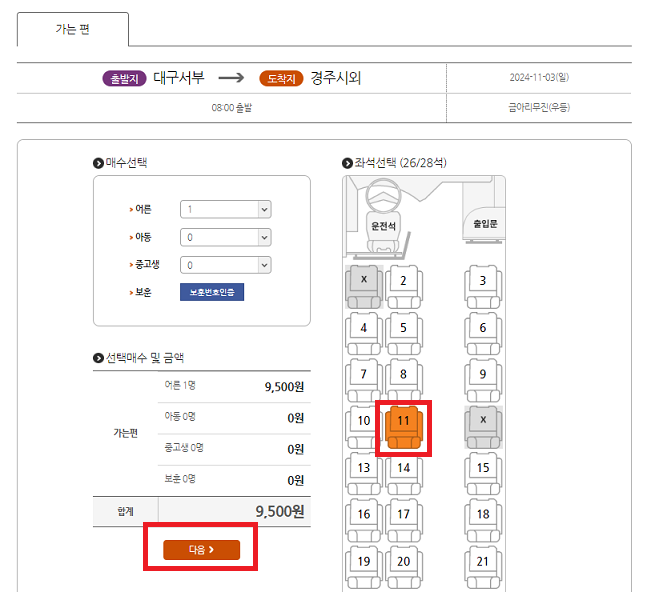Click the 대구서부 departure text
651x592 pixels.
click(179, 78)
